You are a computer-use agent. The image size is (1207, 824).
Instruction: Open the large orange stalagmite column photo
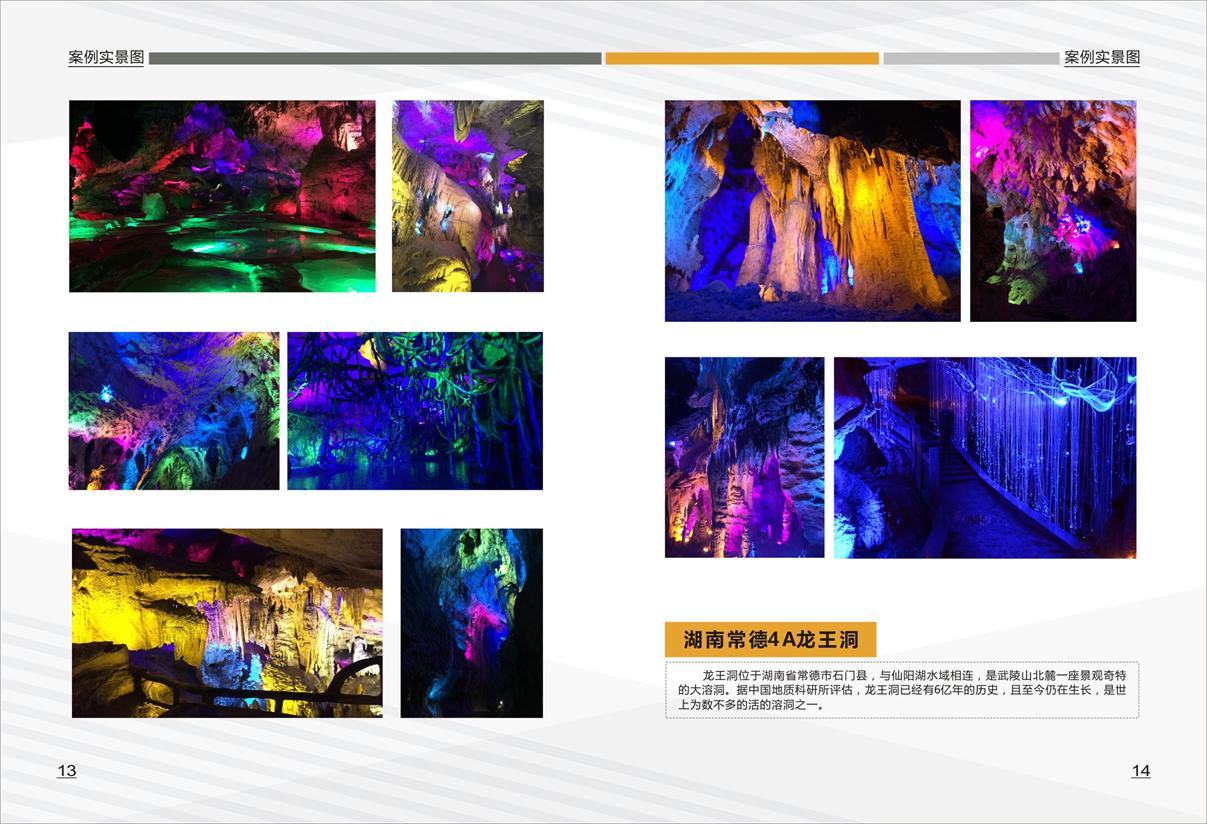coord(813,211)
